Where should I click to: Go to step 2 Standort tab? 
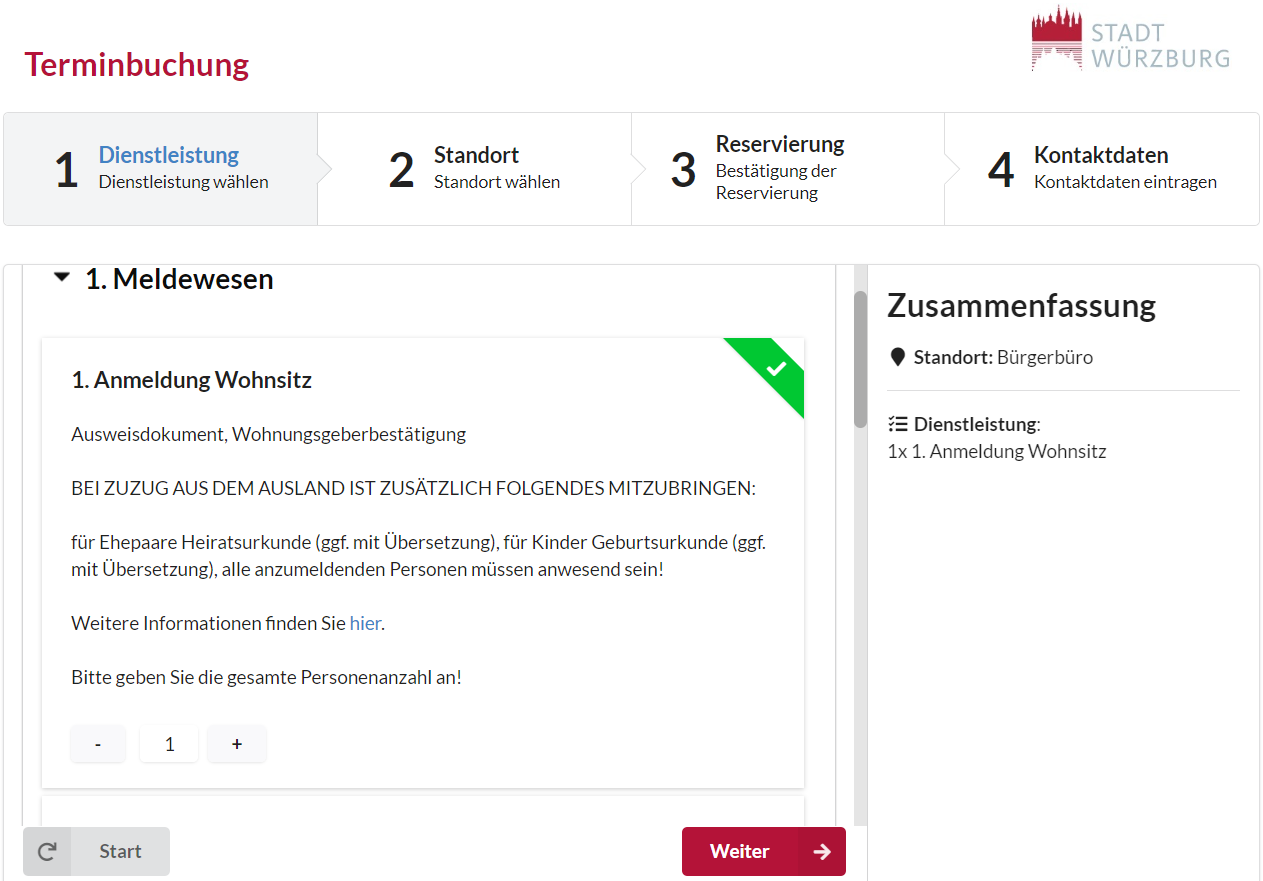475,169
